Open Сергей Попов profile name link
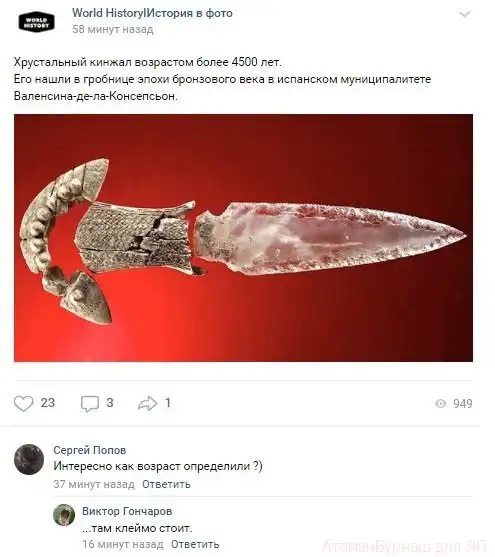The width and height of the screenshot is (495, 557). click(x=90, y=450)
